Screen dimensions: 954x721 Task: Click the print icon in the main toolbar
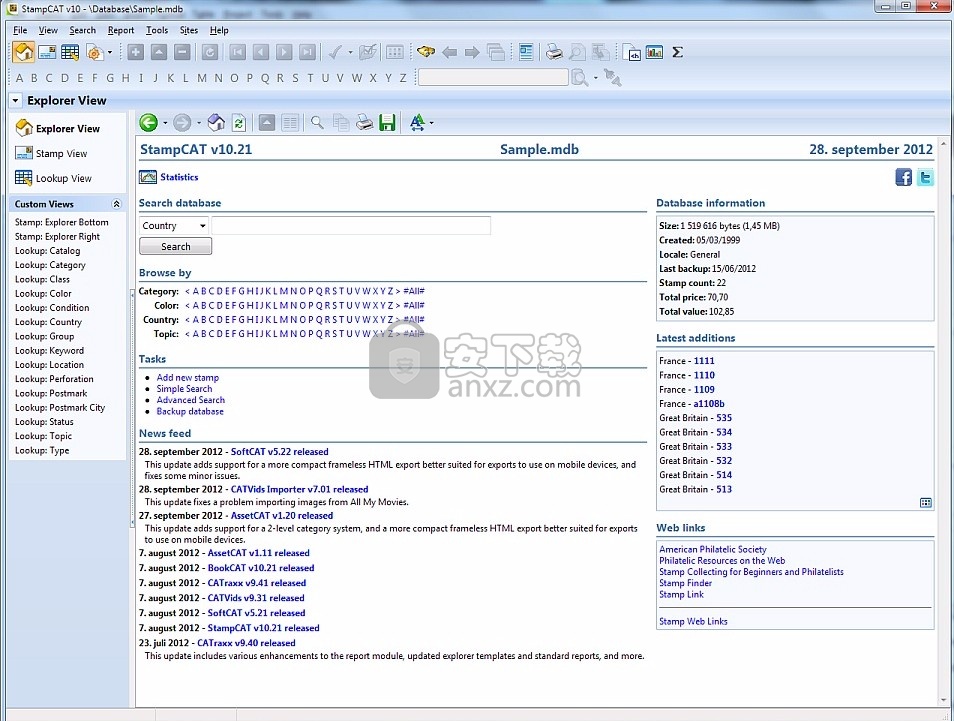point(554,52)
